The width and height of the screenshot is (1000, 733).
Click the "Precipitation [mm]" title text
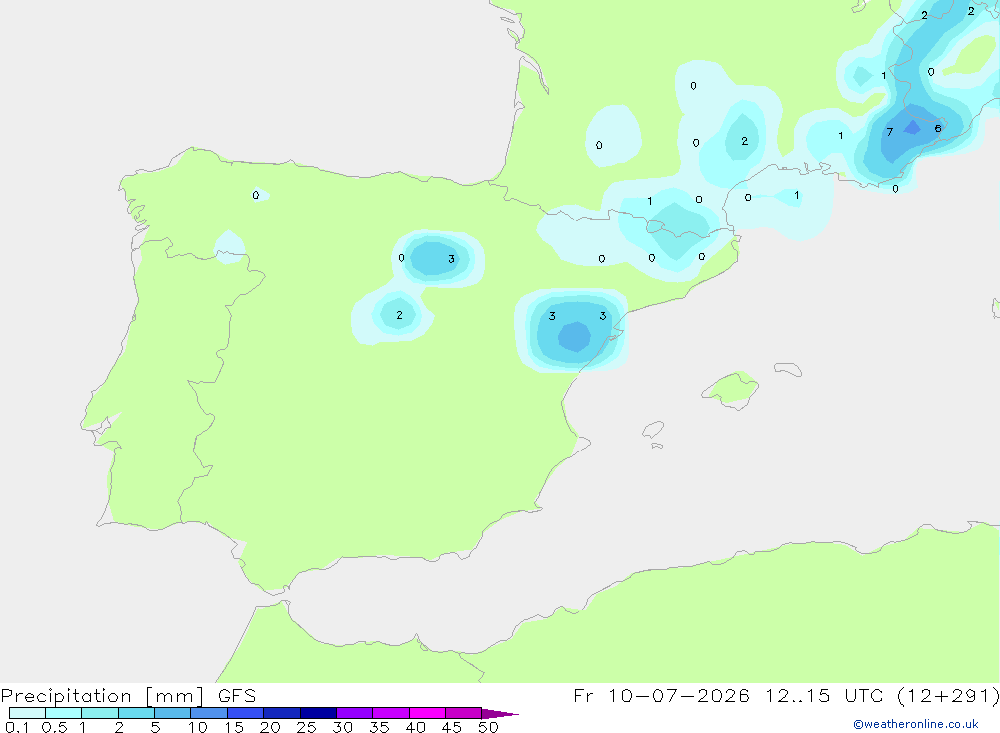pyautogui.click(x=103, y=696)
